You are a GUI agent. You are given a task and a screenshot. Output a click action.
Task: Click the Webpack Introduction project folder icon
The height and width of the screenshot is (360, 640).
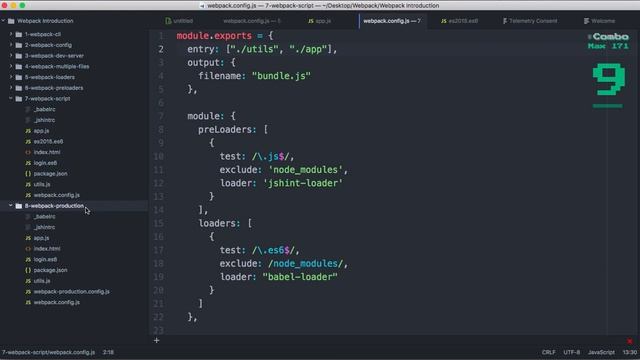click(x=11, y=21)
